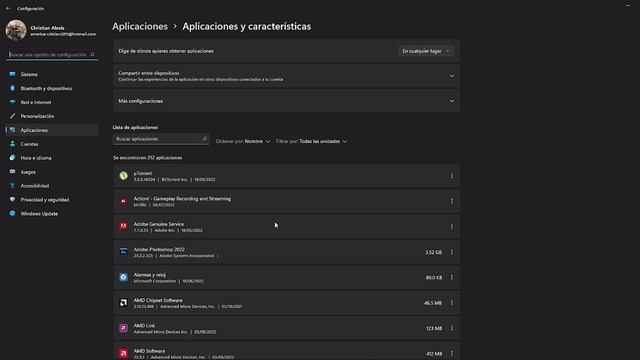Select Aplicaciones in the sidebar

[52, 130]
